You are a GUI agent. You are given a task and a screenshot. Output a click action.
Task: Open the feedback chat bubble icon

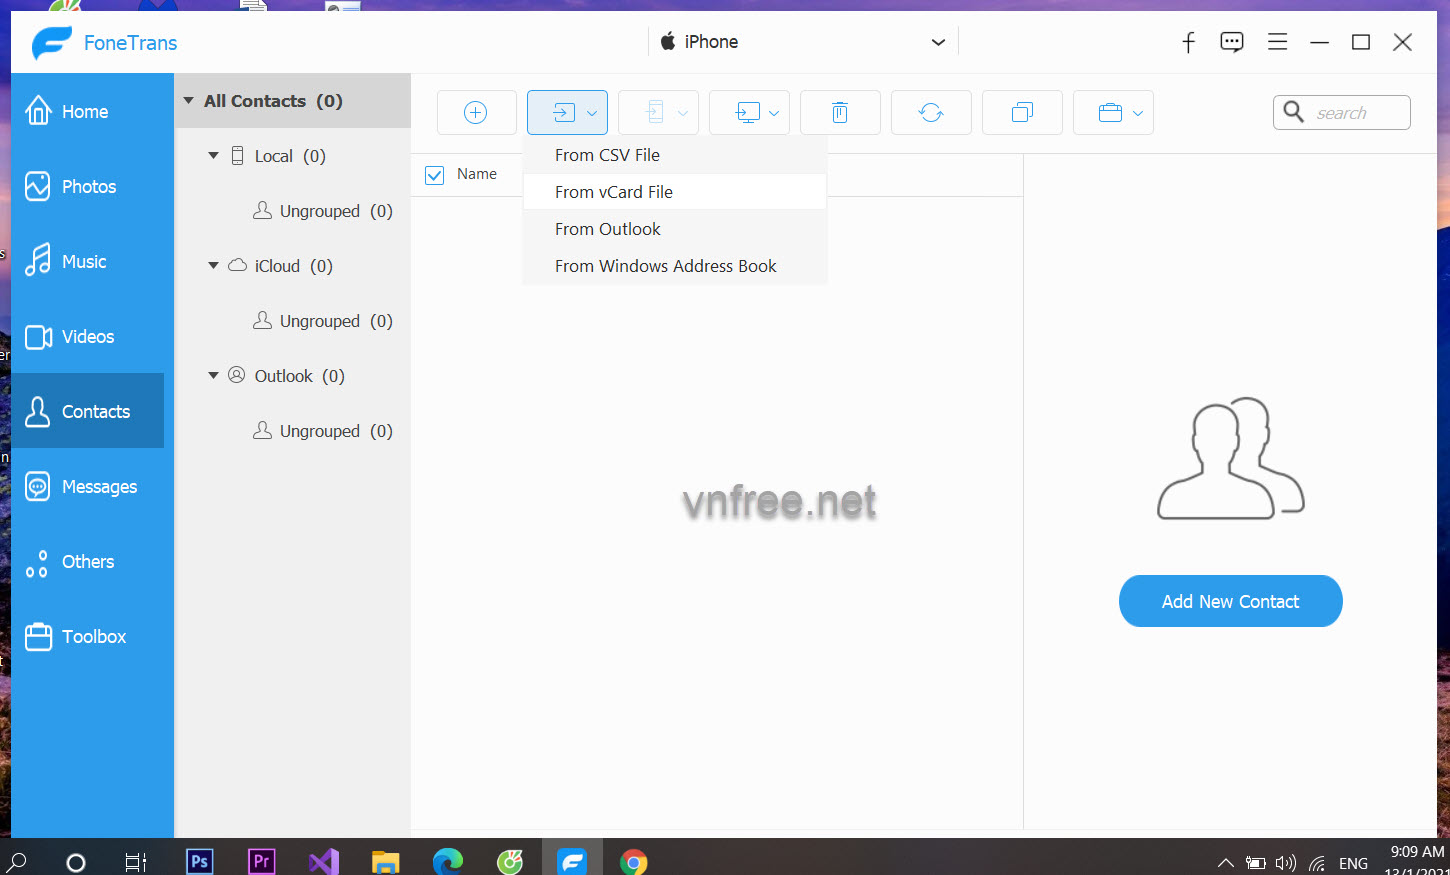(x=1232, y=42)
